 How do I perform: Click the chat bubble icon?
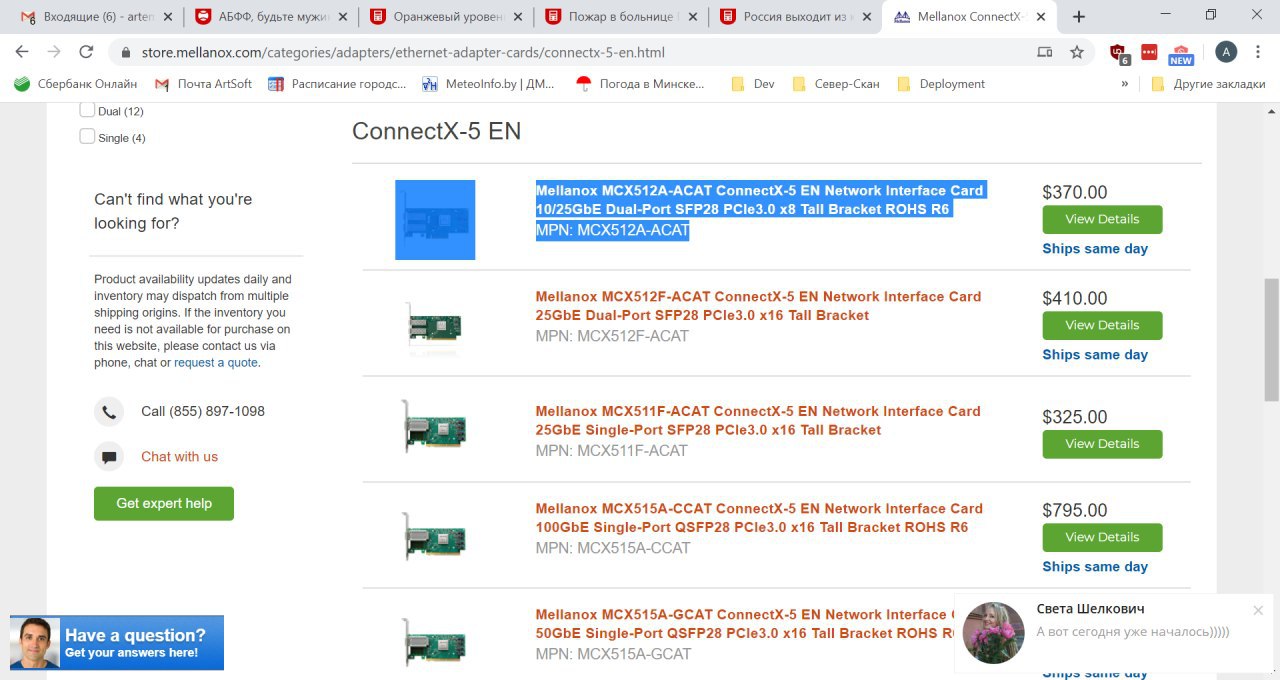click(x=109, y=457)
